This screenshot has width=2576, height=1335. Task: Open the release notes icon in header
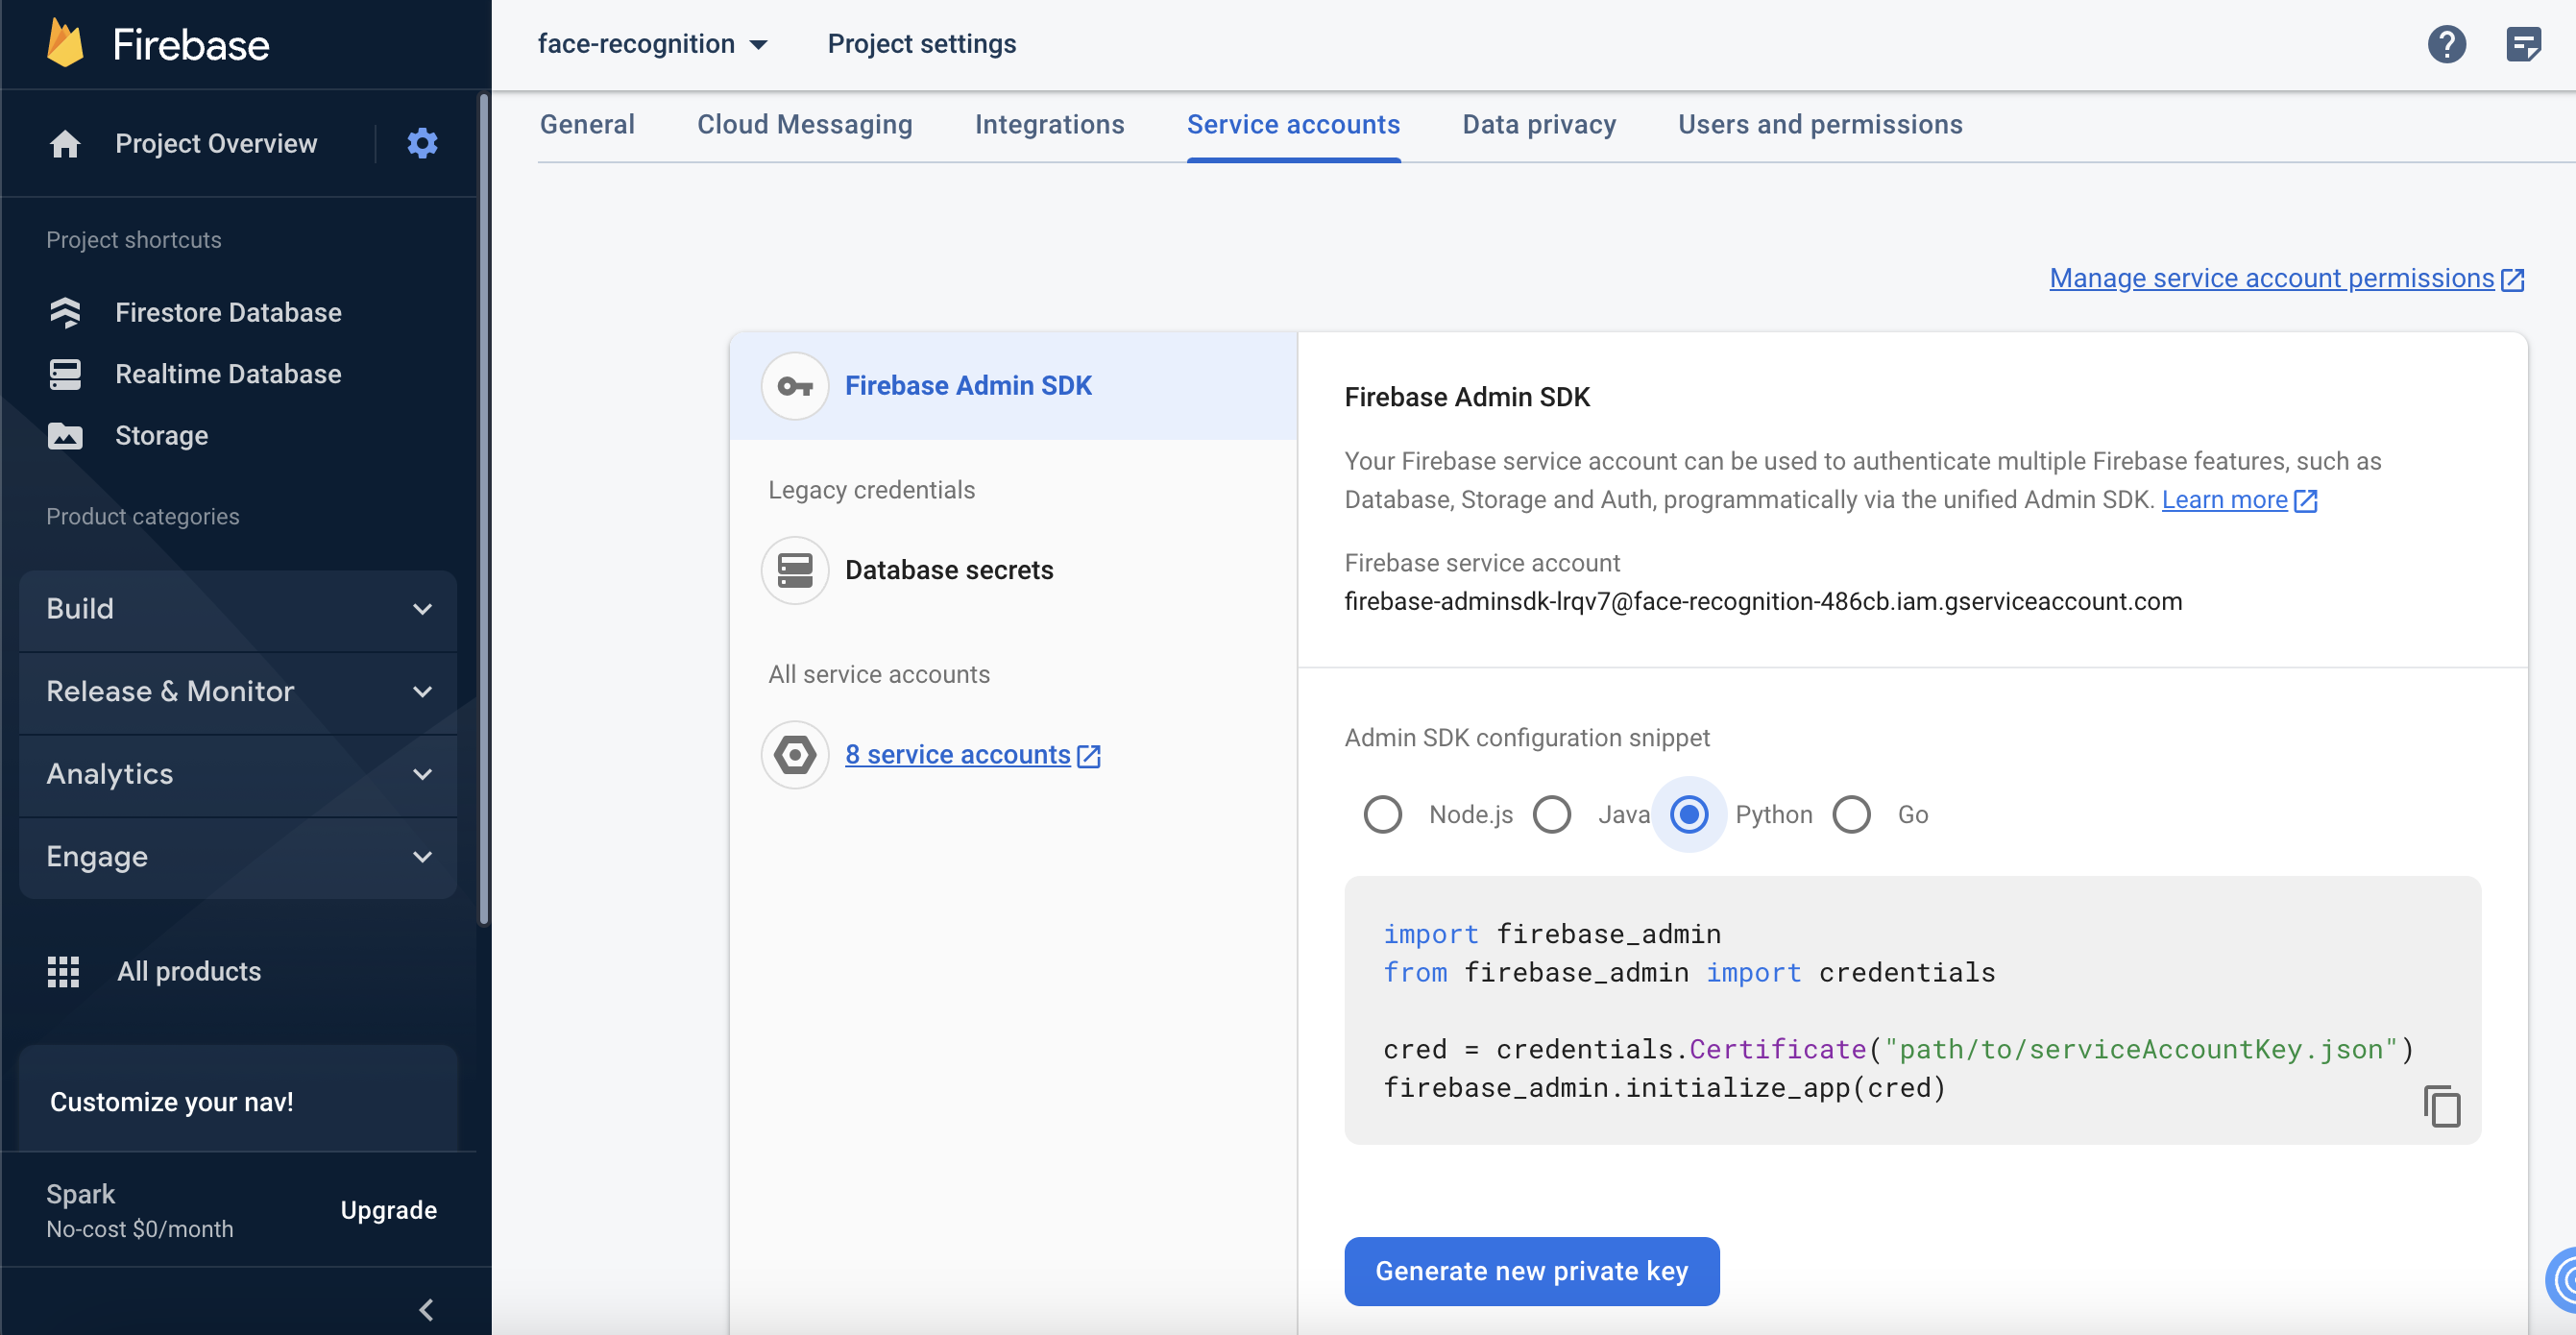[2523, 44]
